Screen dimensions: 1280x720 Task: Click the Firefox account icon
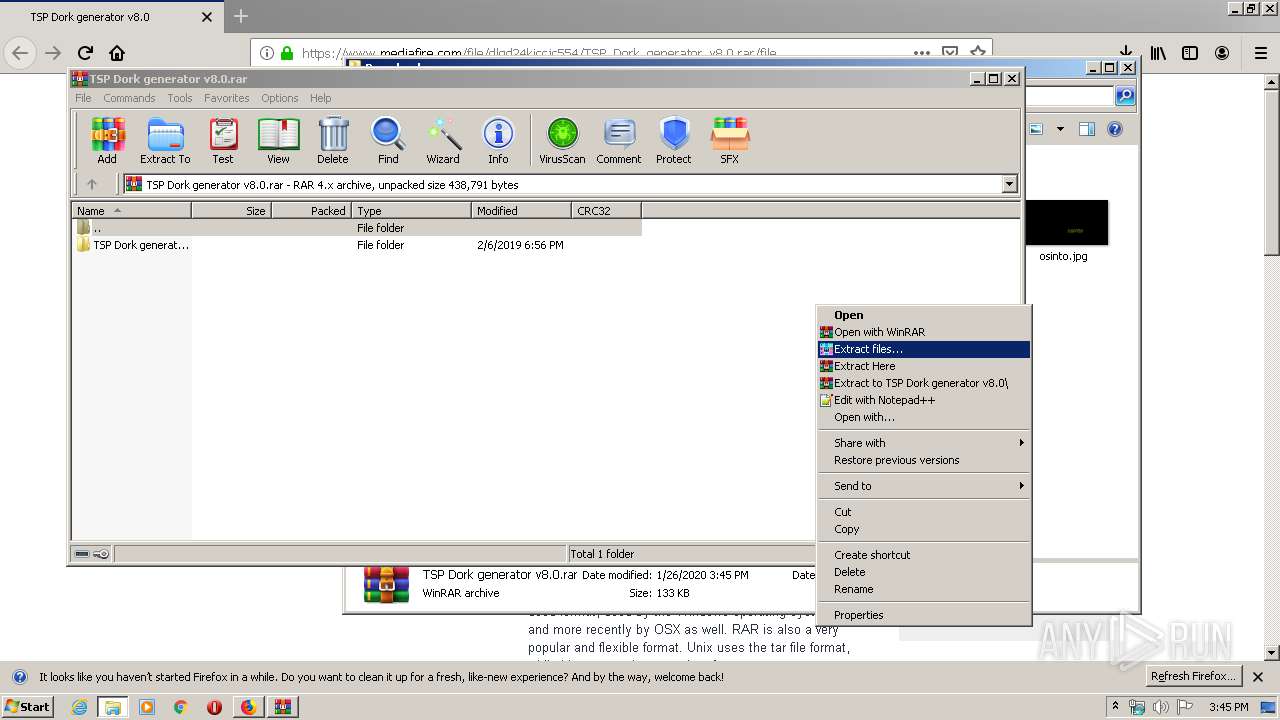(x=1222, y=53)
